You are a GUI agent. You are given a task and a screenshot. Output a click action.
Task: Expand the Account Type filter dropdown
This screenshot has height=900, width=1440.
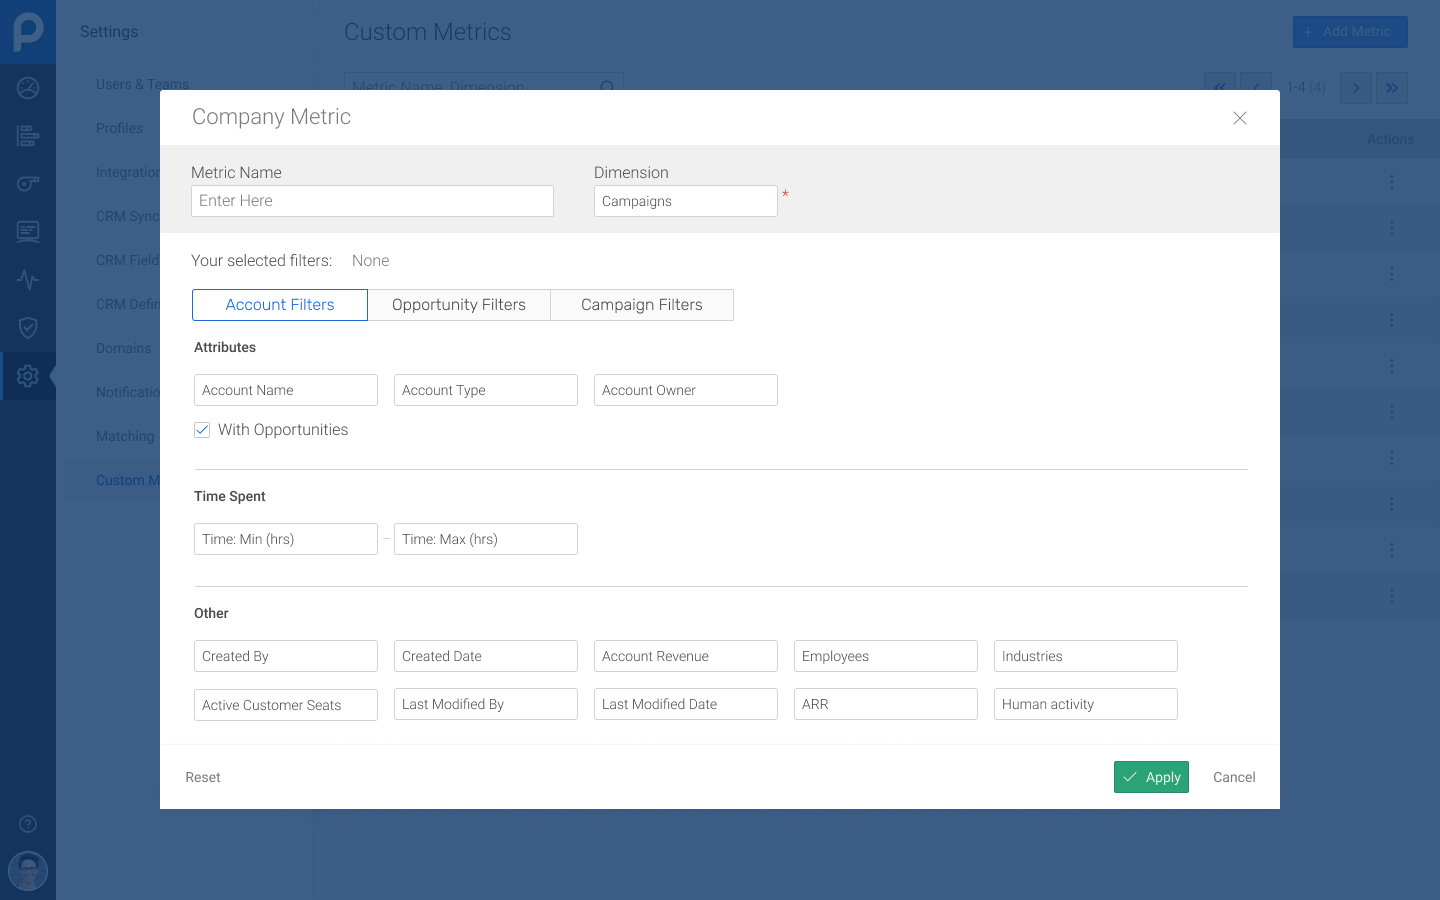tap(485, 390)
